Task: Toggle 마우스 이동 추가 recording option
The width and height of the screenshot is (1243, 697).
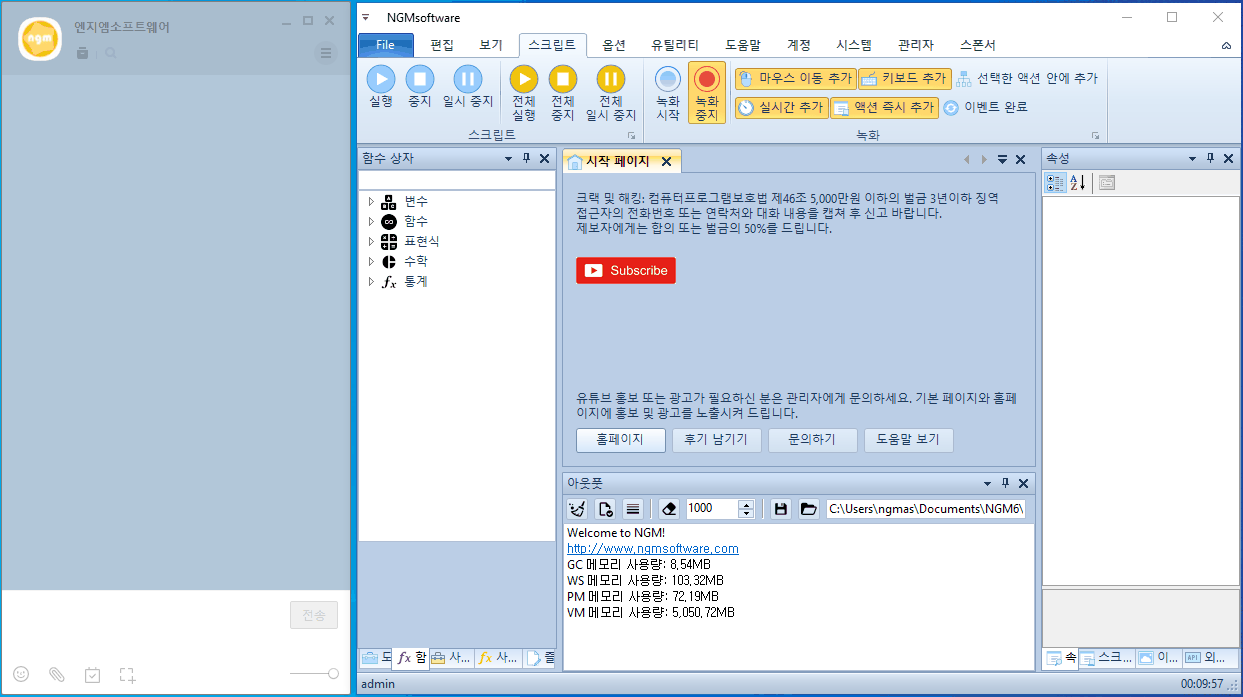Action: pos(796,78)
